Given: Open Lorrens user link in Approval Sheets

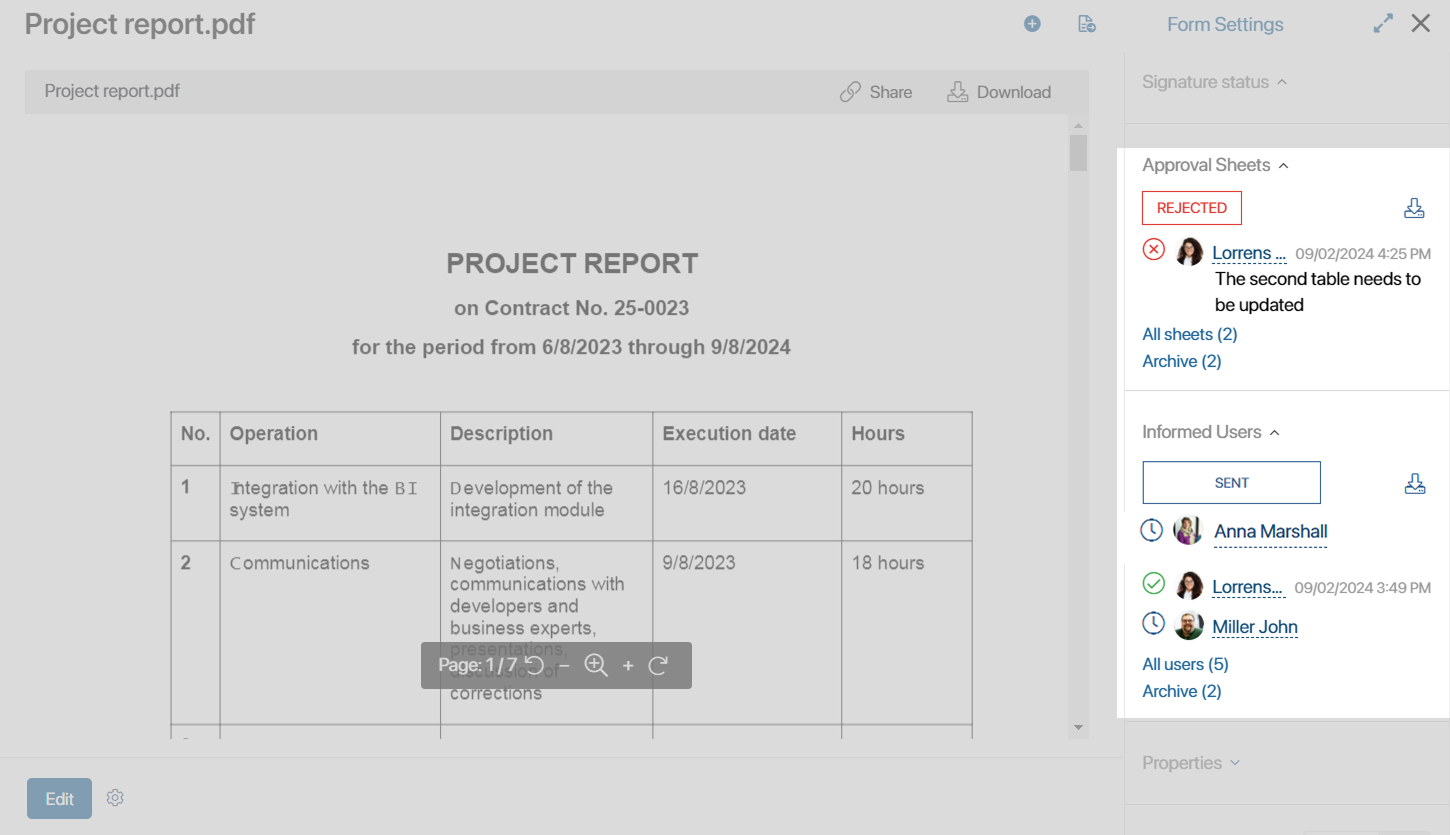Looking at the screenshot, I should 1249,253.
